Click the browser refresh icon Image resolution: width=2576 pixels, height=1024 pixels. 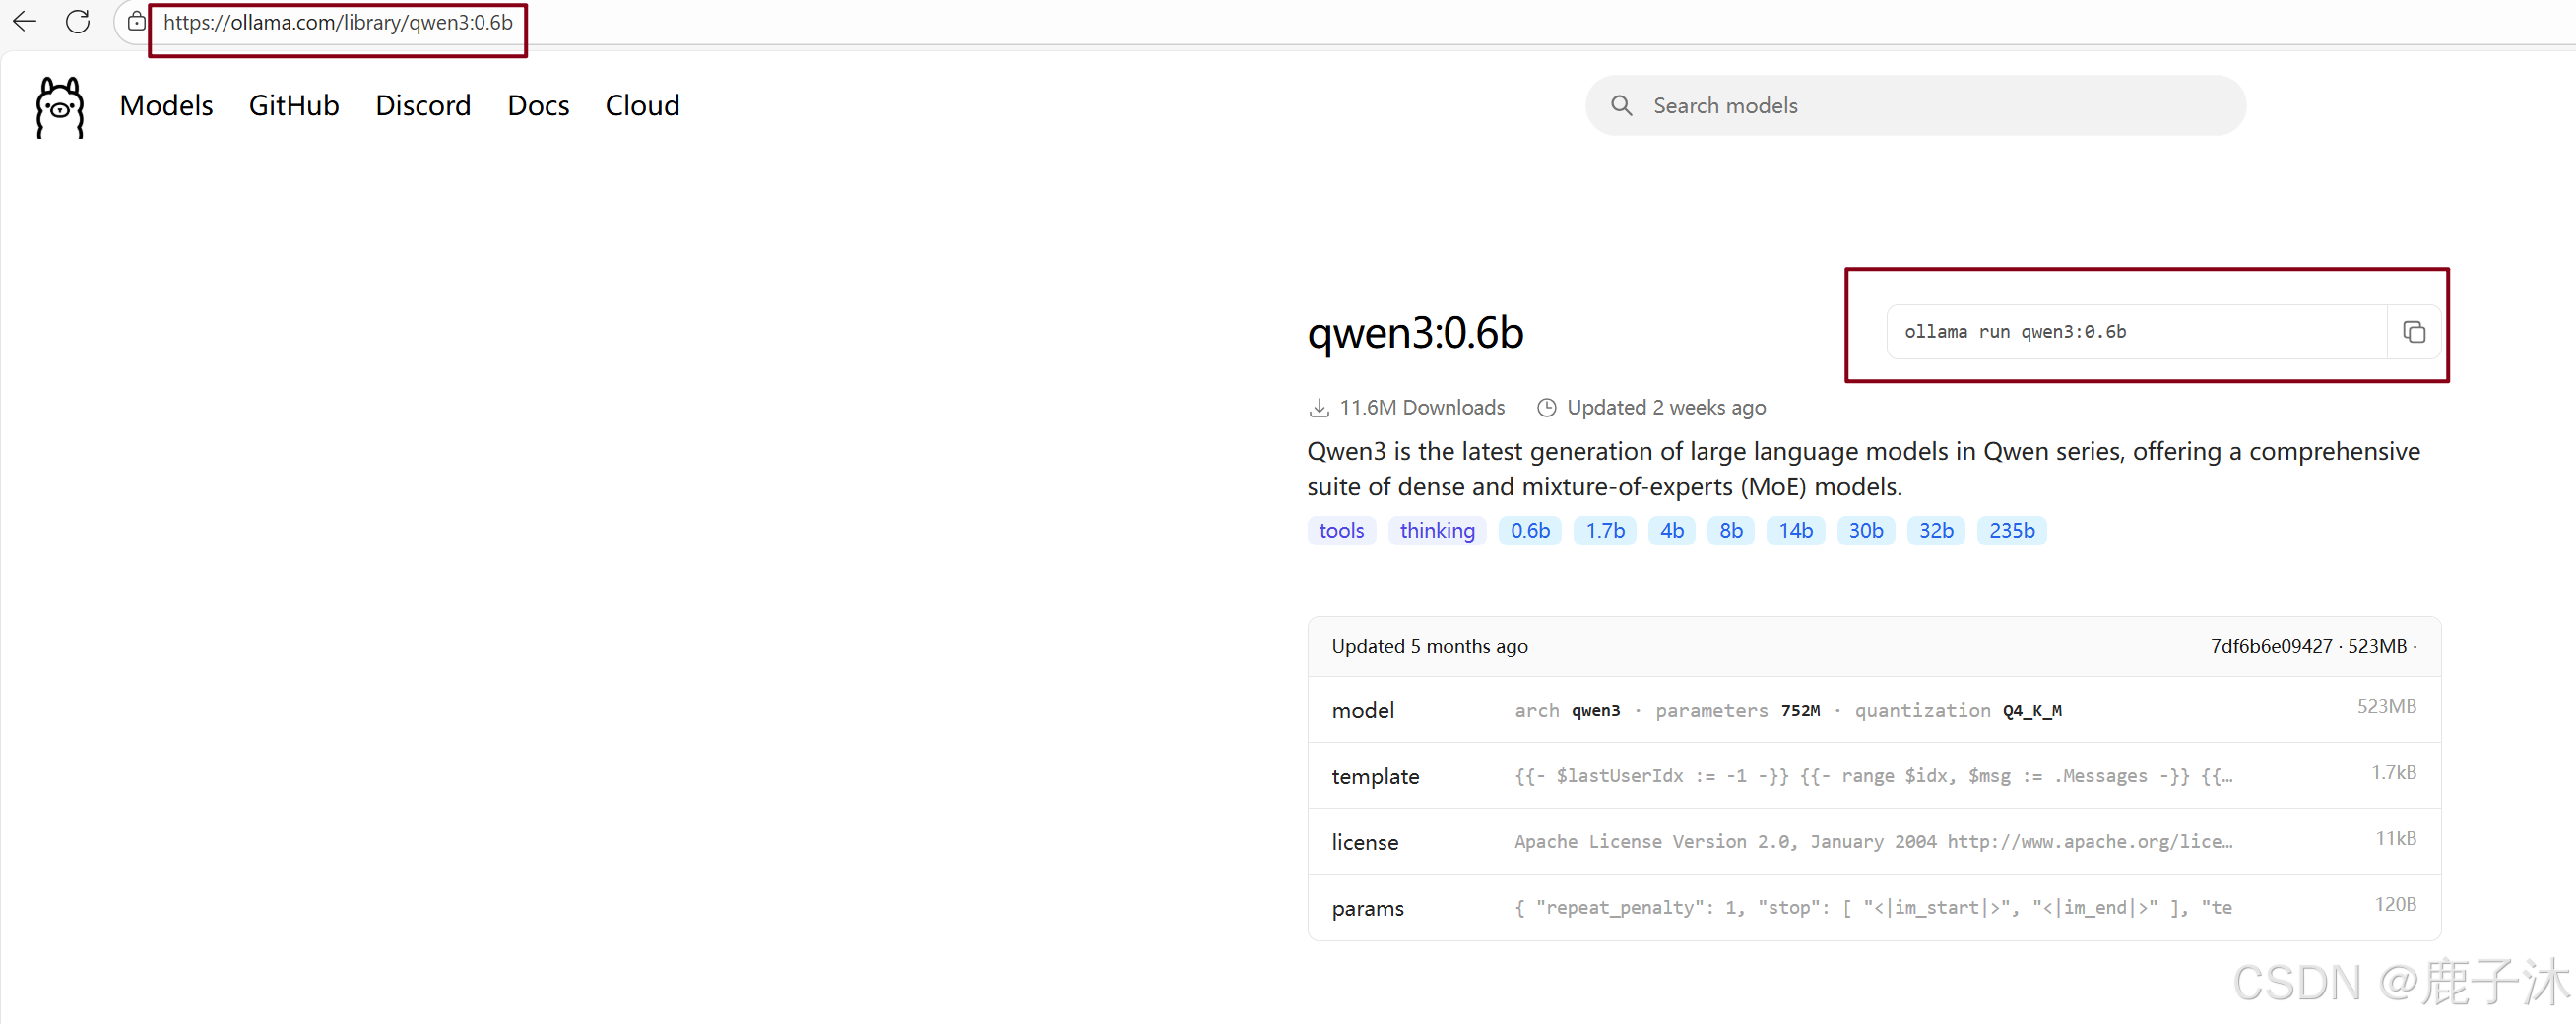(x=78, y=21)
